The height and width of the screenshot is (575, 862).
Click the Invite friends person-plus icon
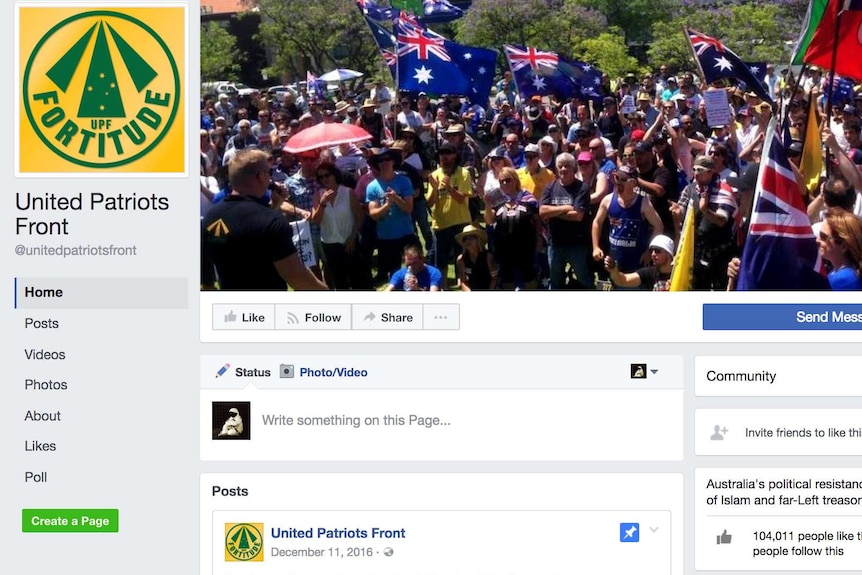point(719,433)
